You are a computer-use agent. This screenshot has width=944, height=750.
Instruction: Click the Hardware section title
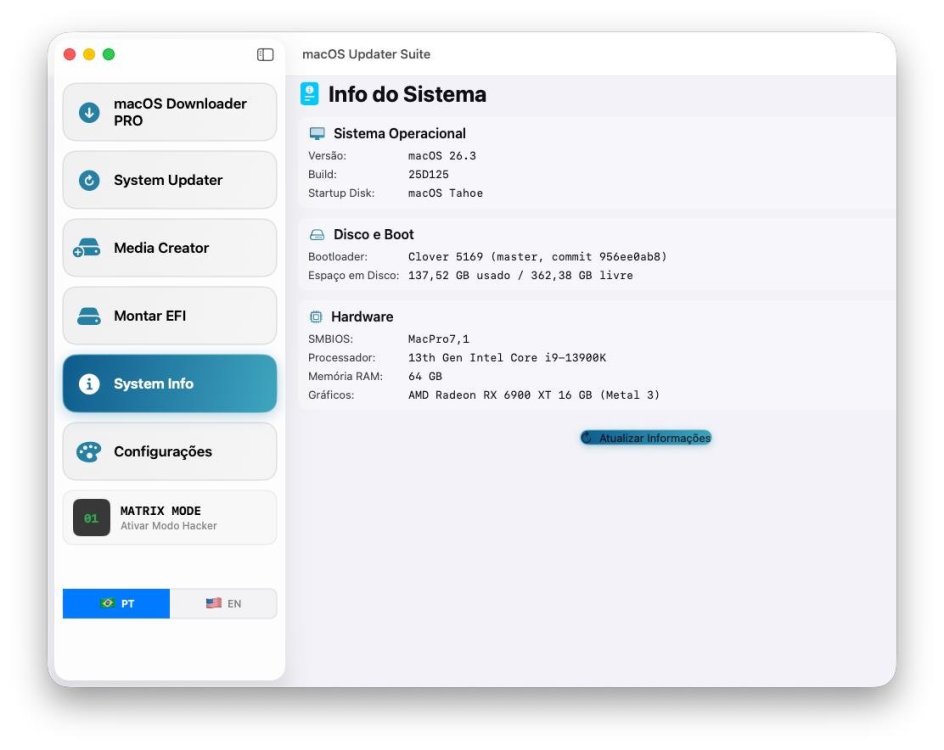click(362, 317)
